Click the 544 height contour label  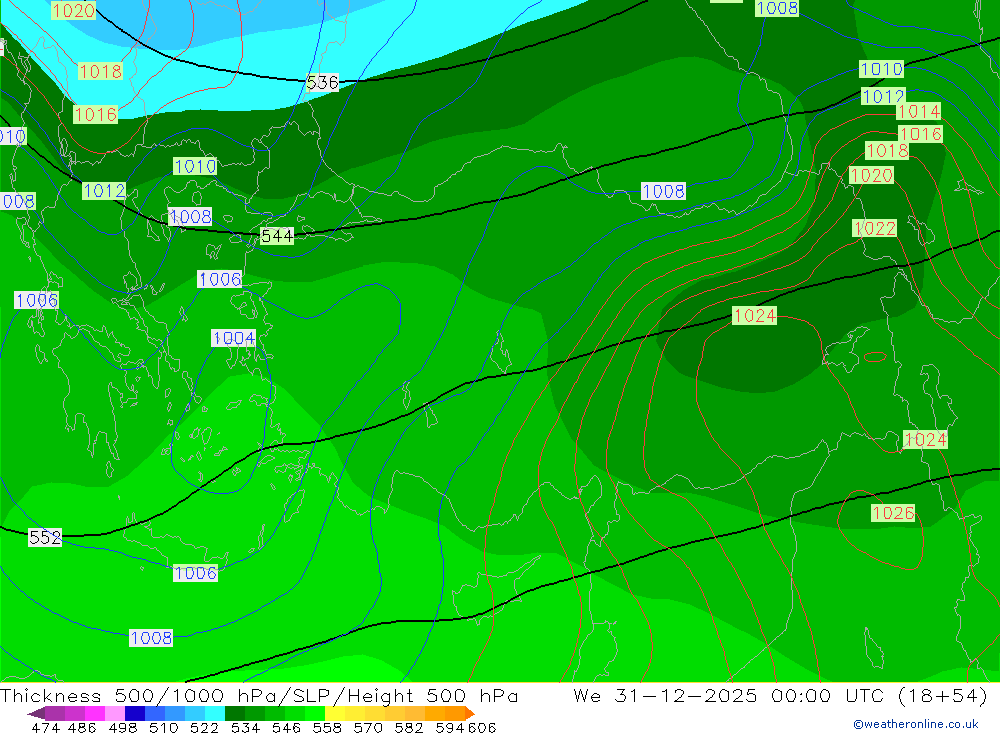click(277, 236)
